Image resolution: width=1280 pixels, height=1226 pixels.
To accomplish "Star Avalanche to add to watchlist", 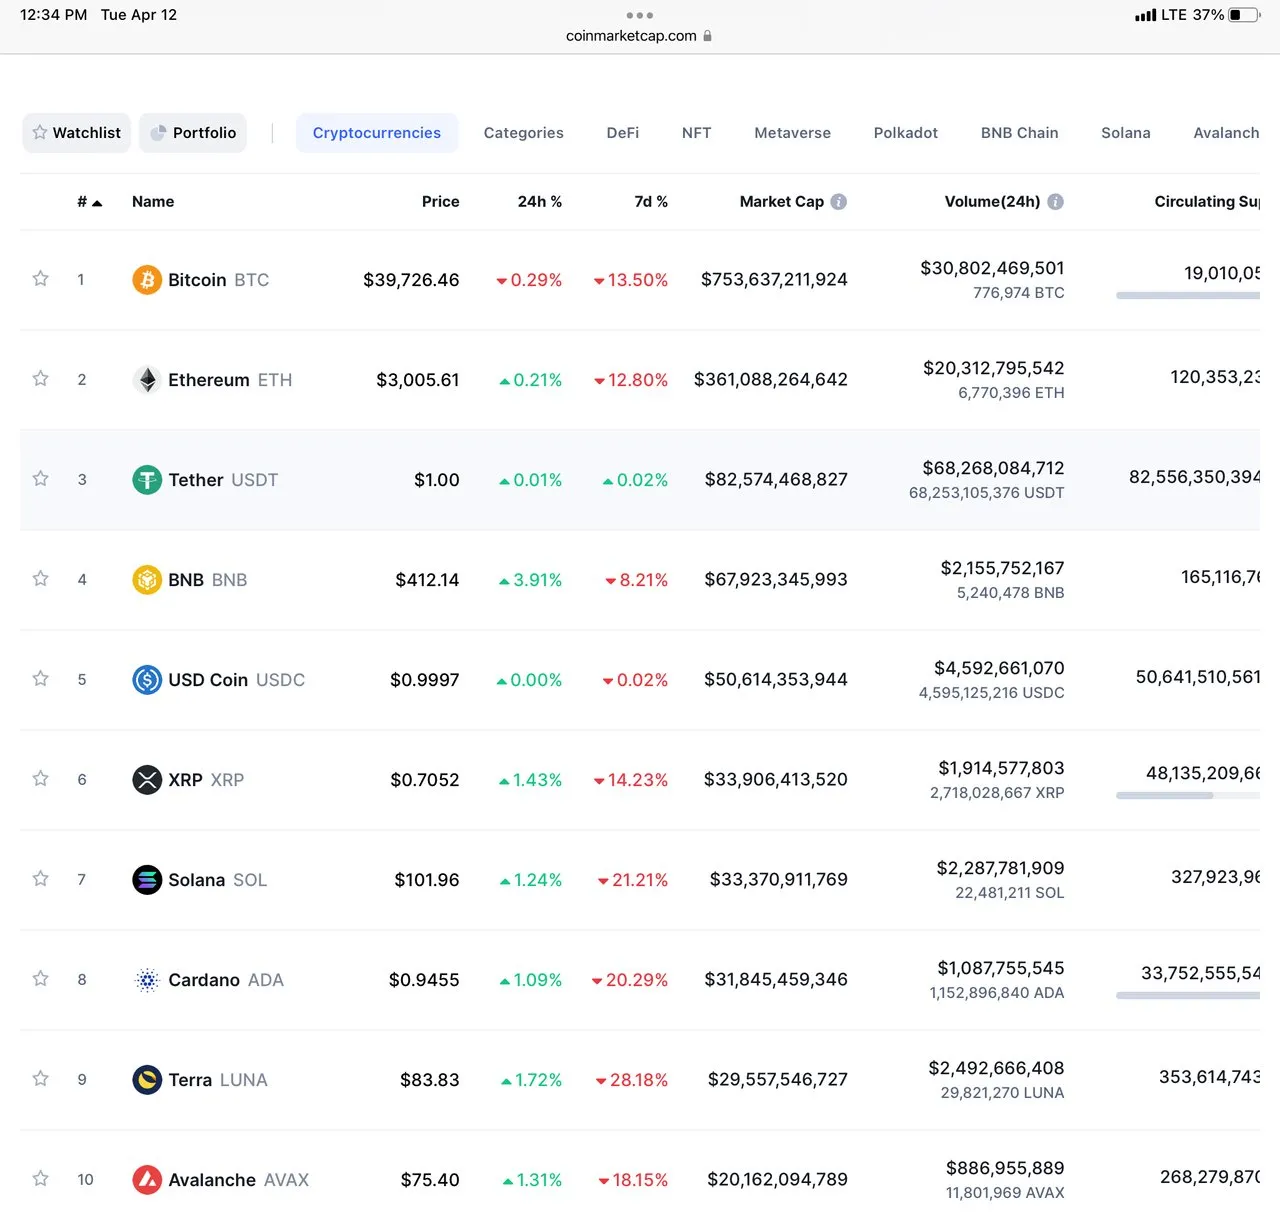I will coord(40,1178).
